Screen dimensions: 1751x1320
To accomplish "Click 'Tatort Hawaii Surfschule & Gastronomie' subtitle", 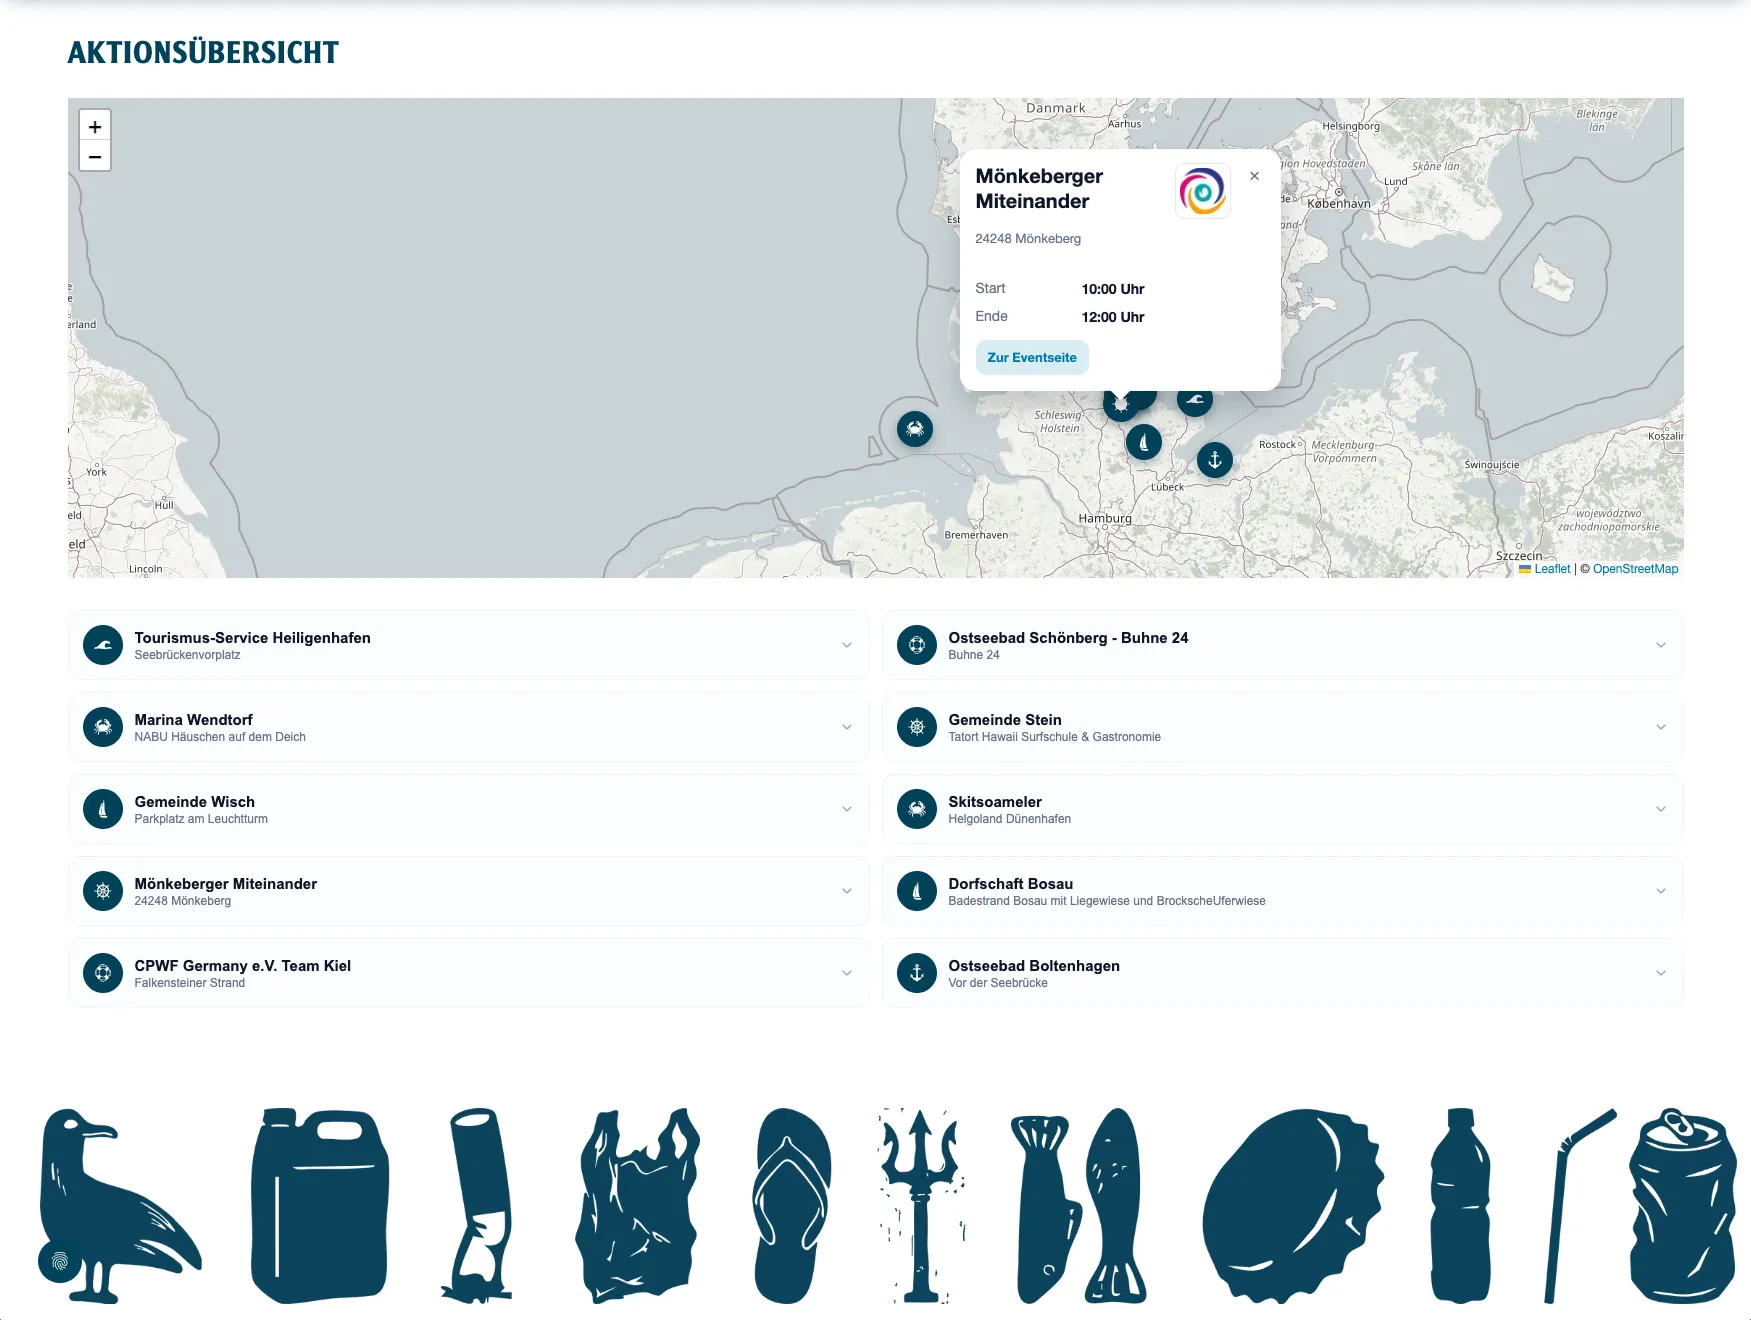I will pos(1054,737).
